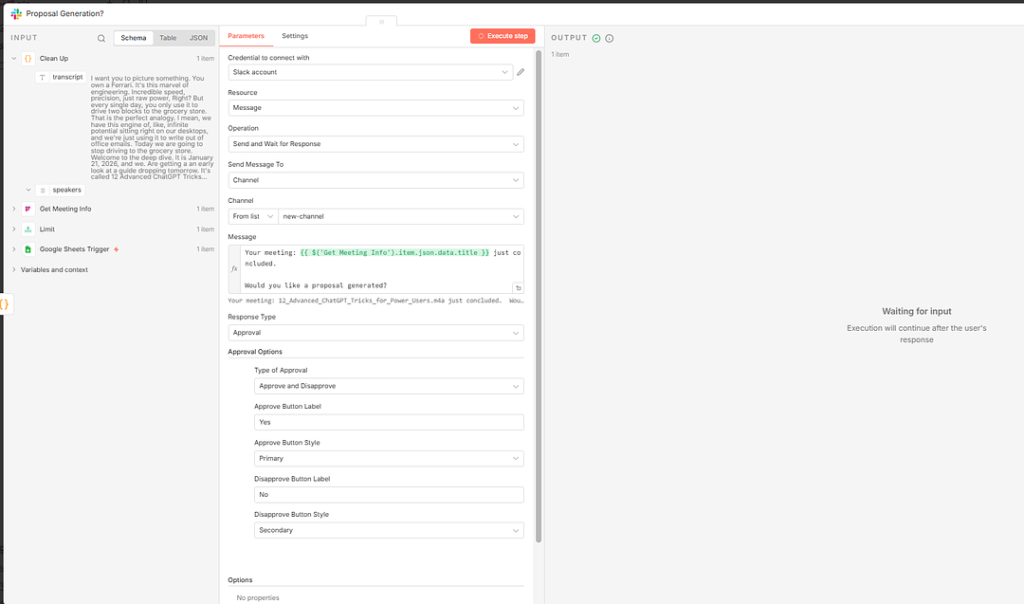This screenshot has height=604, width=1024.
Task: Click the Execute step button
Action: (x=502, y=36)
